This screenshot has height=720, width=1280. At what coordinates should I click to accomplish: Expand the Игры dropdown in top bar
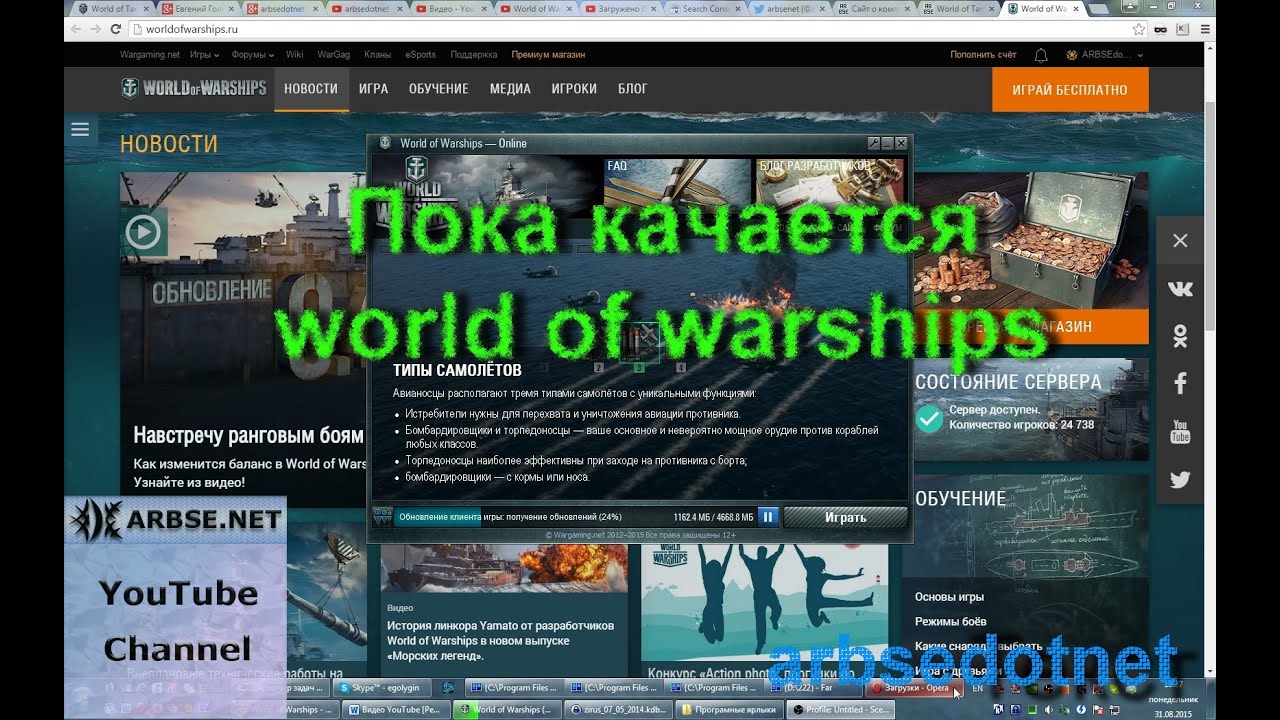[x=204, y=55]
